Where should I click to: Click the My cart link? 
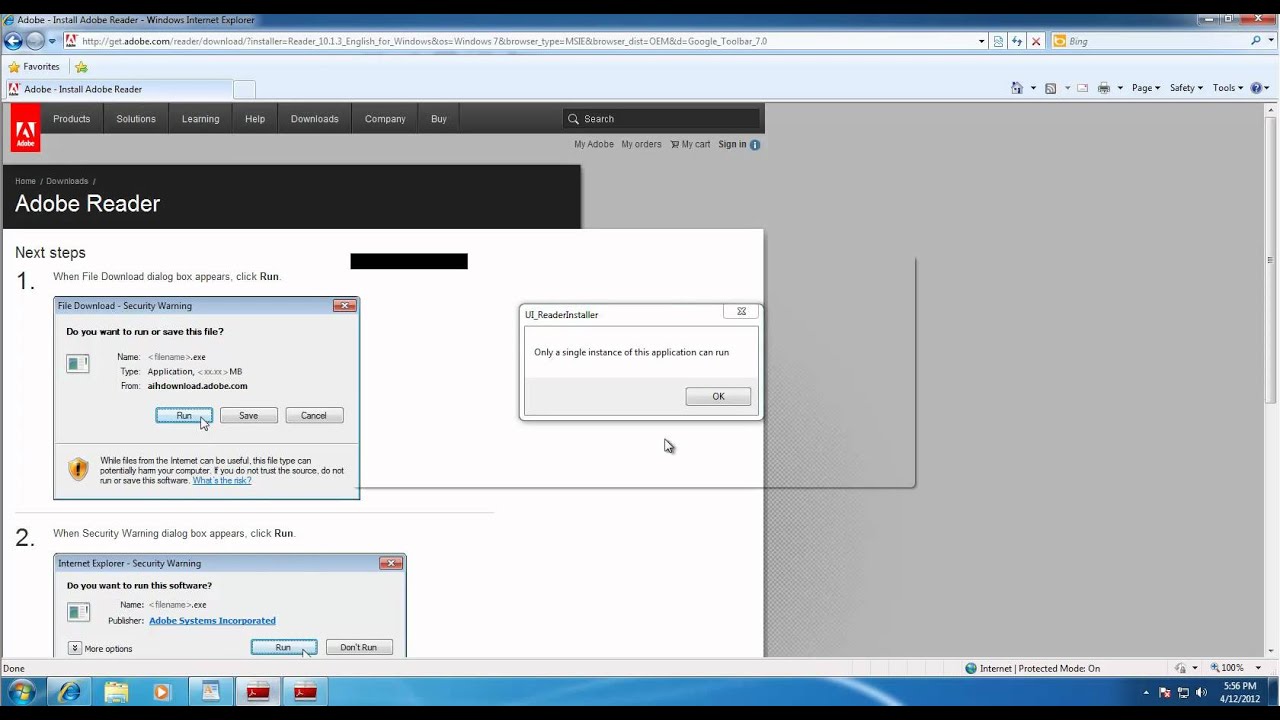coord(690,145)
